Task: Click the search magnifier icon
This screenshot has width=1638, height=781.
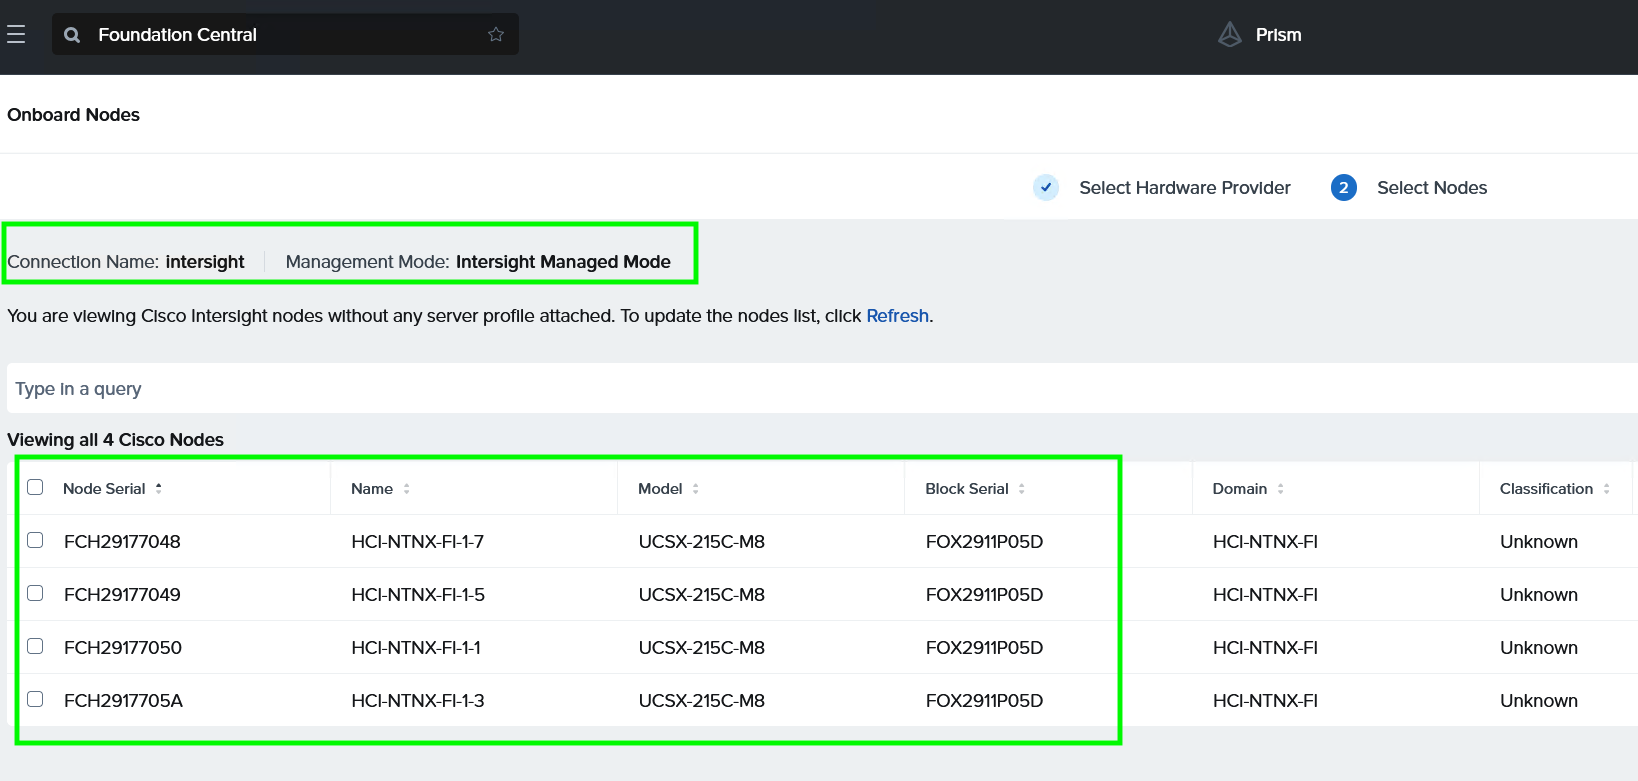Action: pos(72,35)
